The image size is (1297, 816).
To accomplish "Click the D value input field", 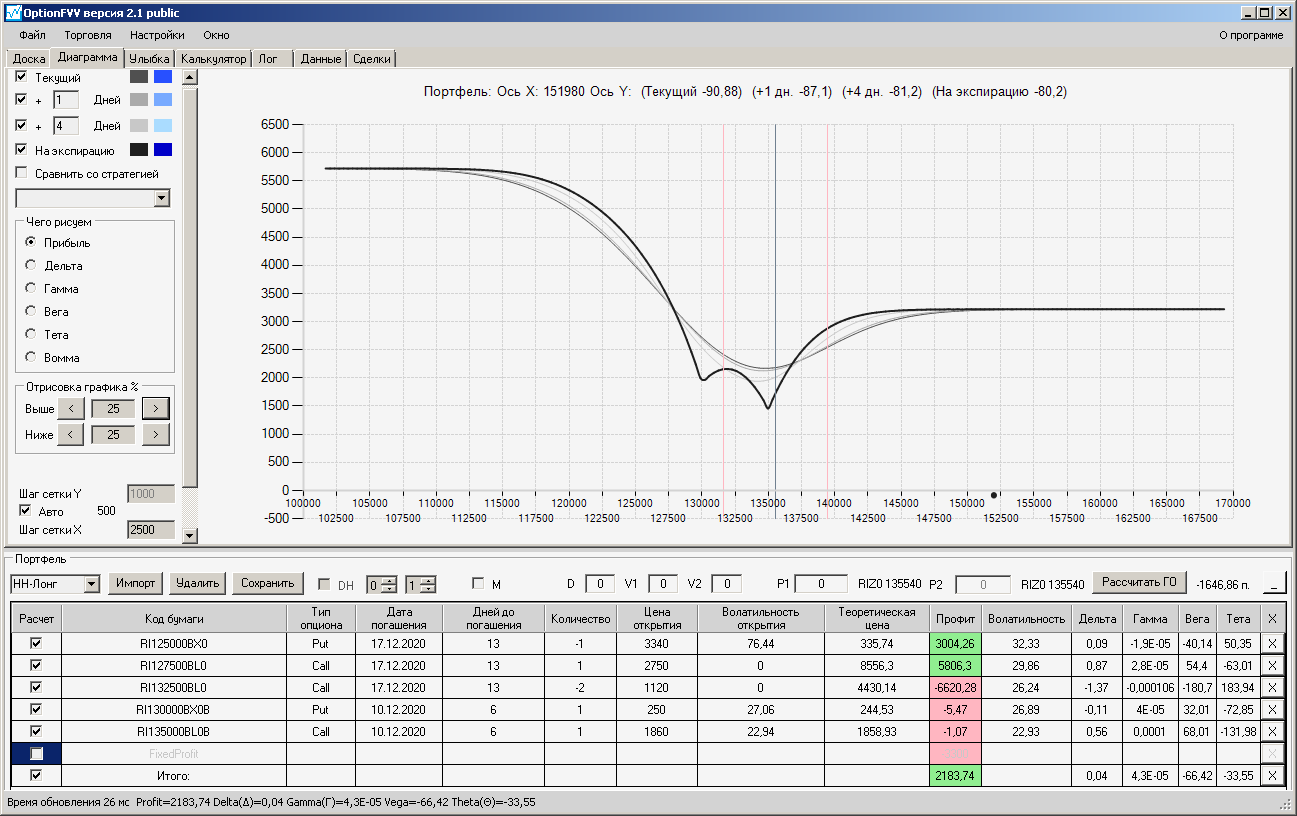I will click(x=600, y=583).
